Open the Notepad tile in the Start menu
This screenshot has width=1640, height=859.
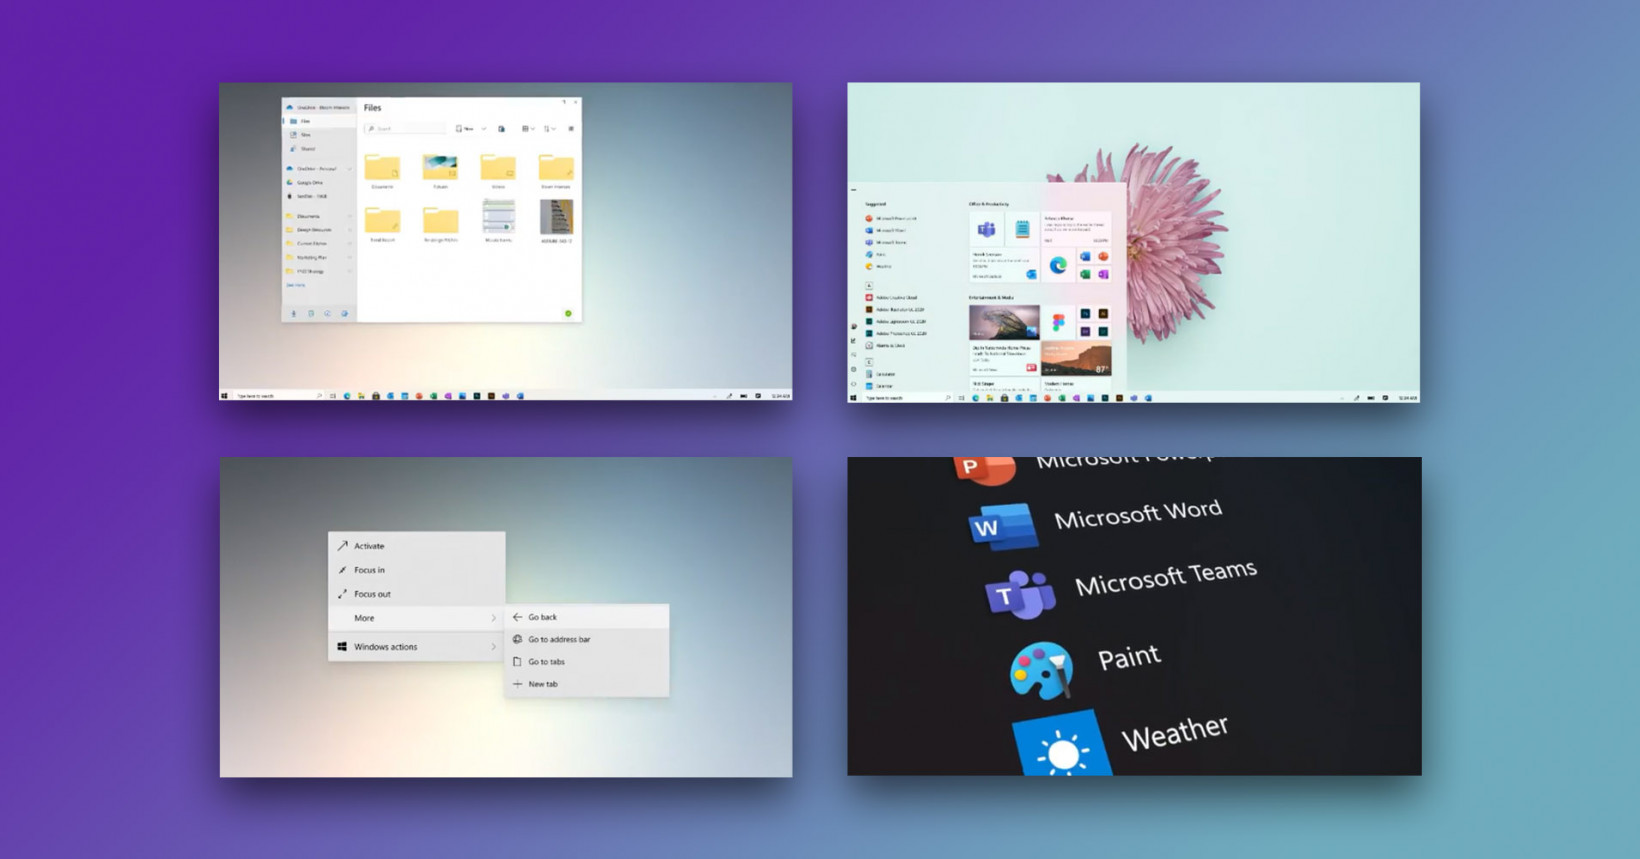point(1022,230)
